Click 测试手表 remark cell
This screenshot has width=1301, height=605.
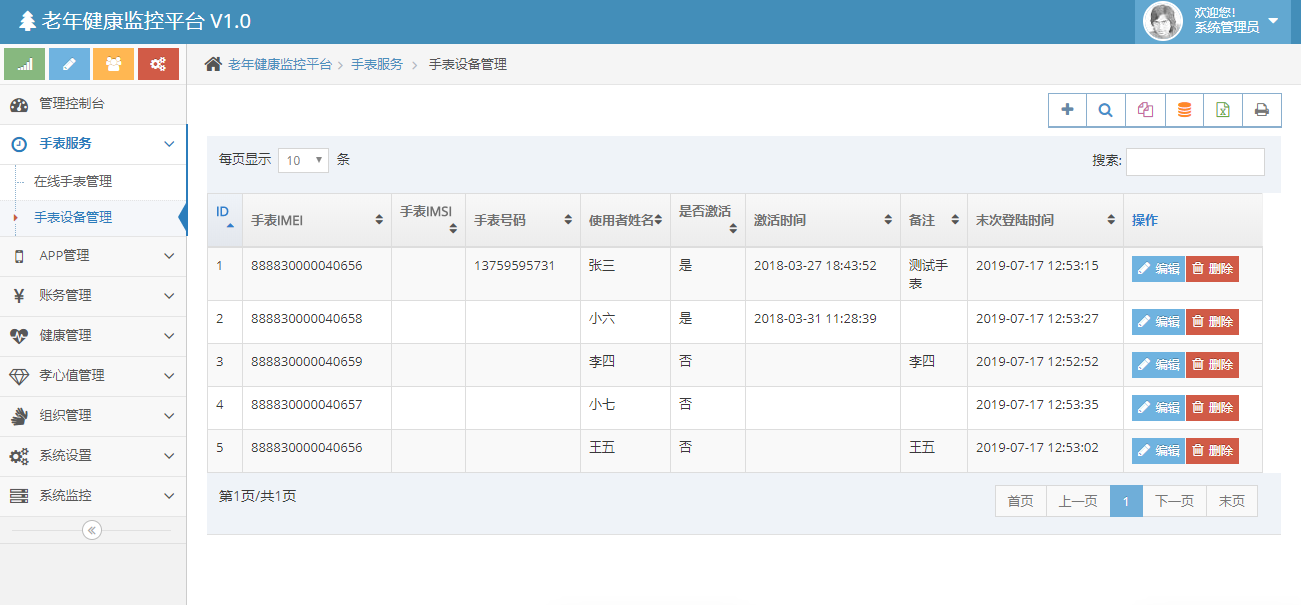(934, 274)
